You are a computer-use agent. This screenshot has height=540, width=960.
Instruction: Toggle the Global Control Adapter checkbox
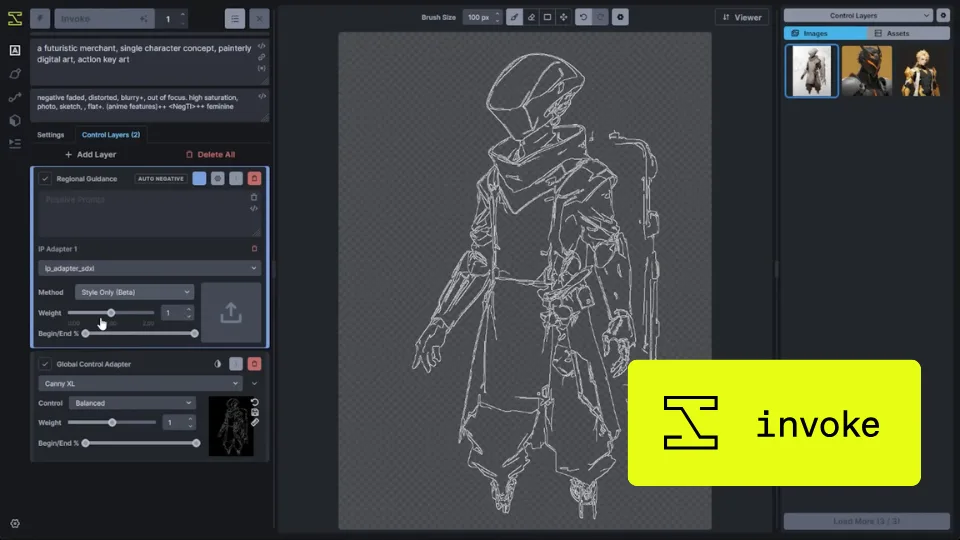pyautogui.click(x=45, y=364)
